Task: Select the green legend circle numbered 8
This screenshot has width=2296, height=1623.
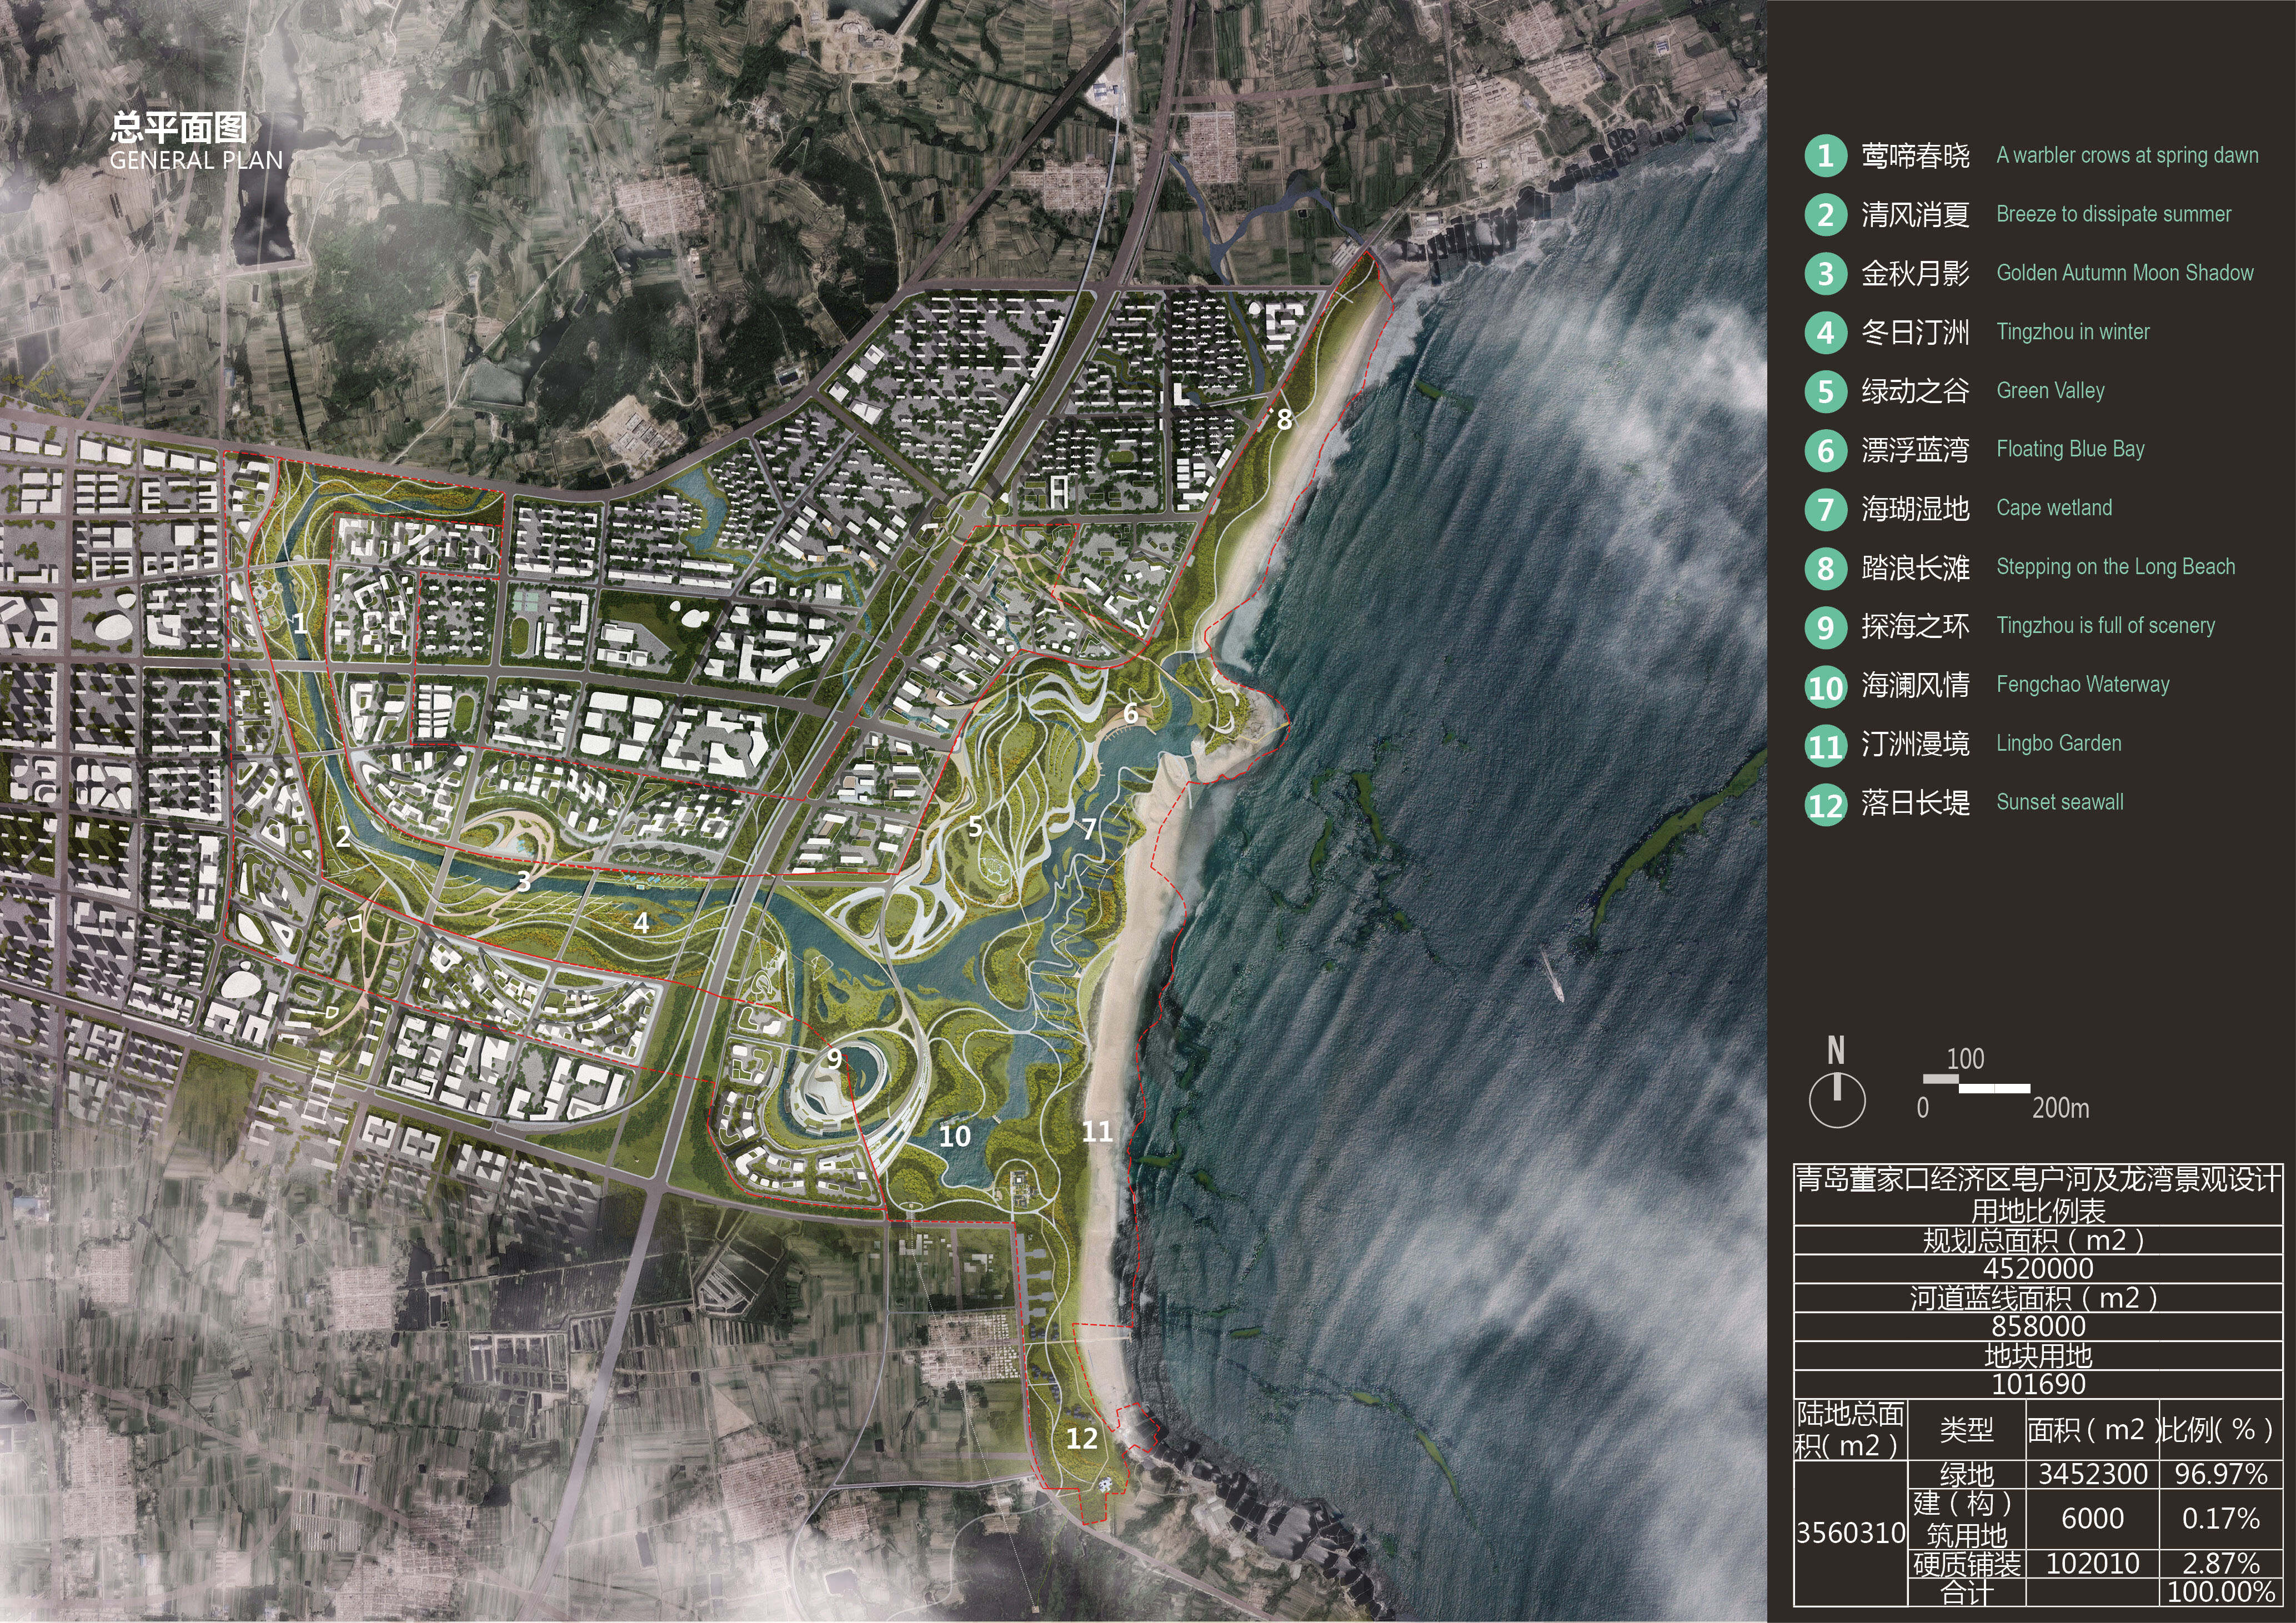Action: (x=1825, y=568)
